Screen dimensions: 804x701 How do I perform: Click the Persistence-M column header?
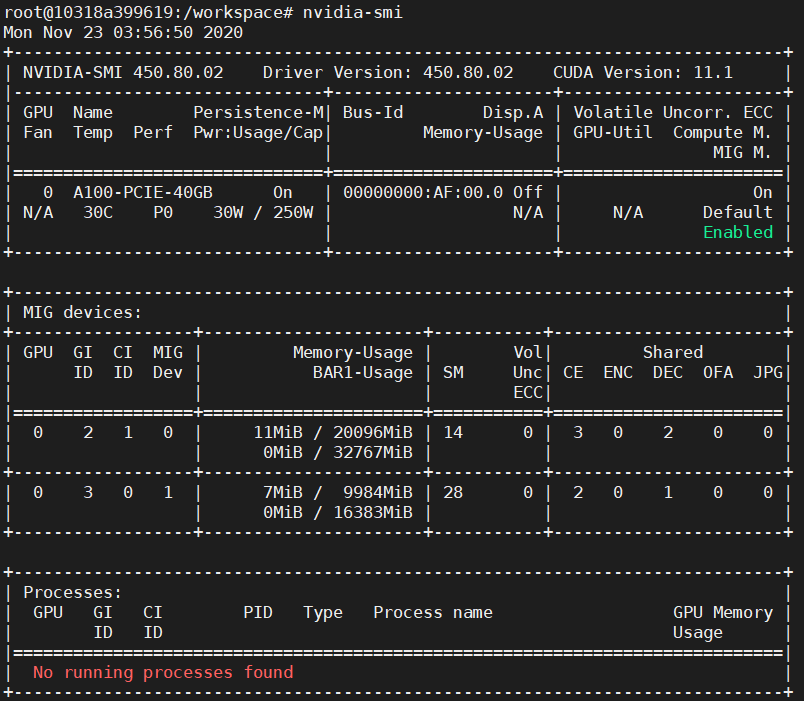point(258,112)
